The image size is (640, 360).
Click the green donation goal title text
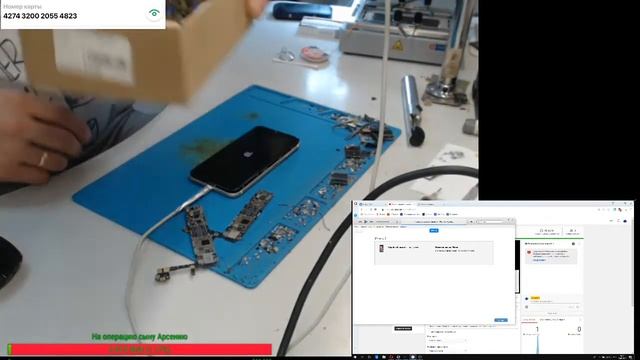pos(140,337)
